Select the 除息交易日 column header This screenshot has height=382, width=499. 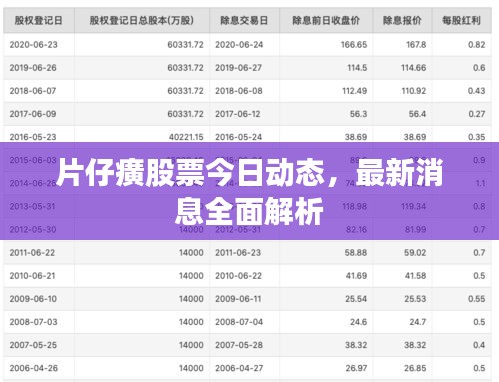coord(244,21)
